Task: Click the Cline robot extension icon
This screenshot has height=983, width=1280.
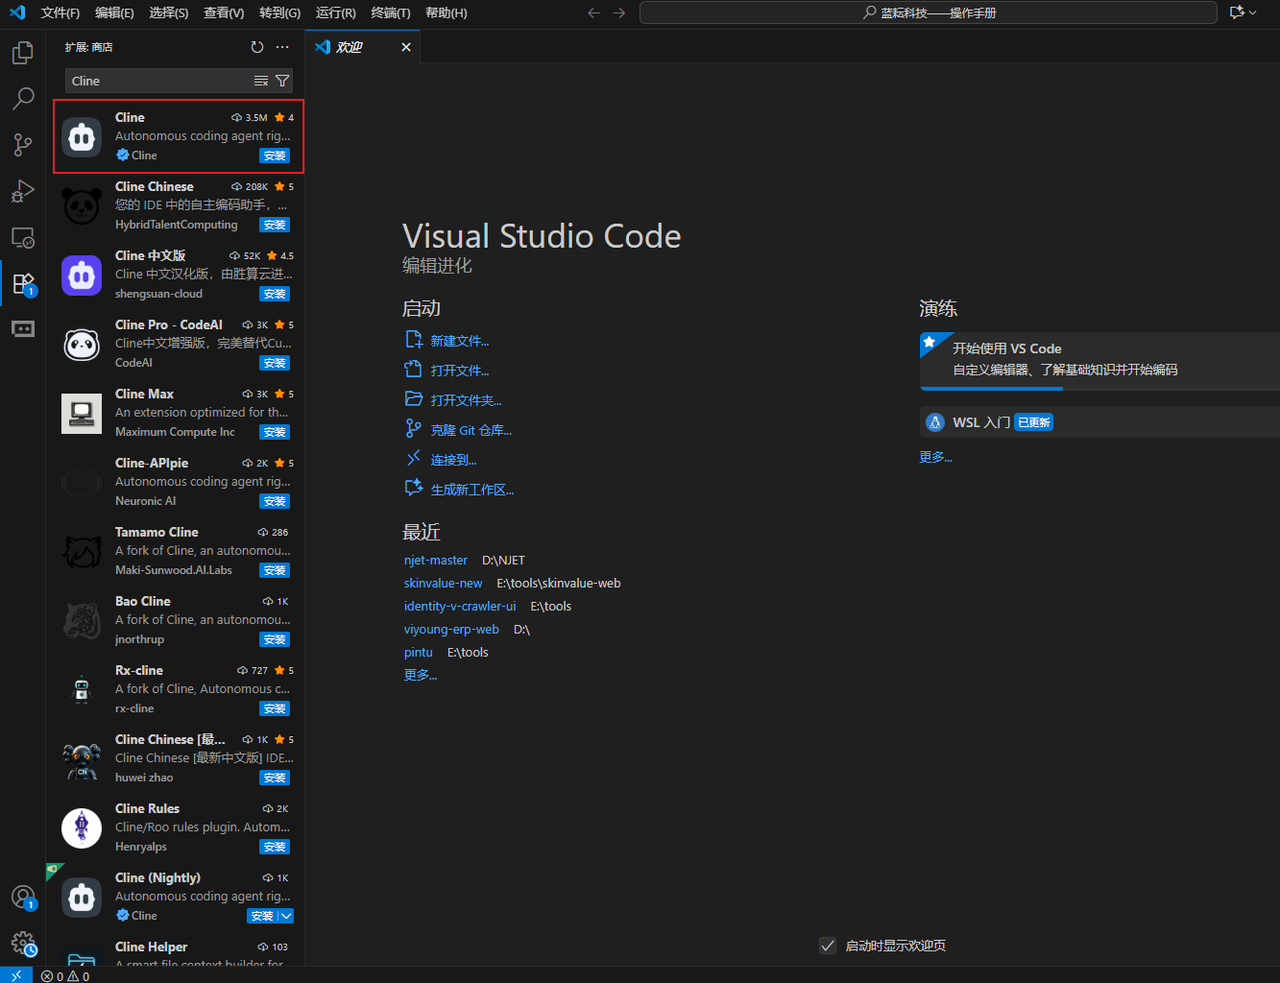Action: (82, 137)
